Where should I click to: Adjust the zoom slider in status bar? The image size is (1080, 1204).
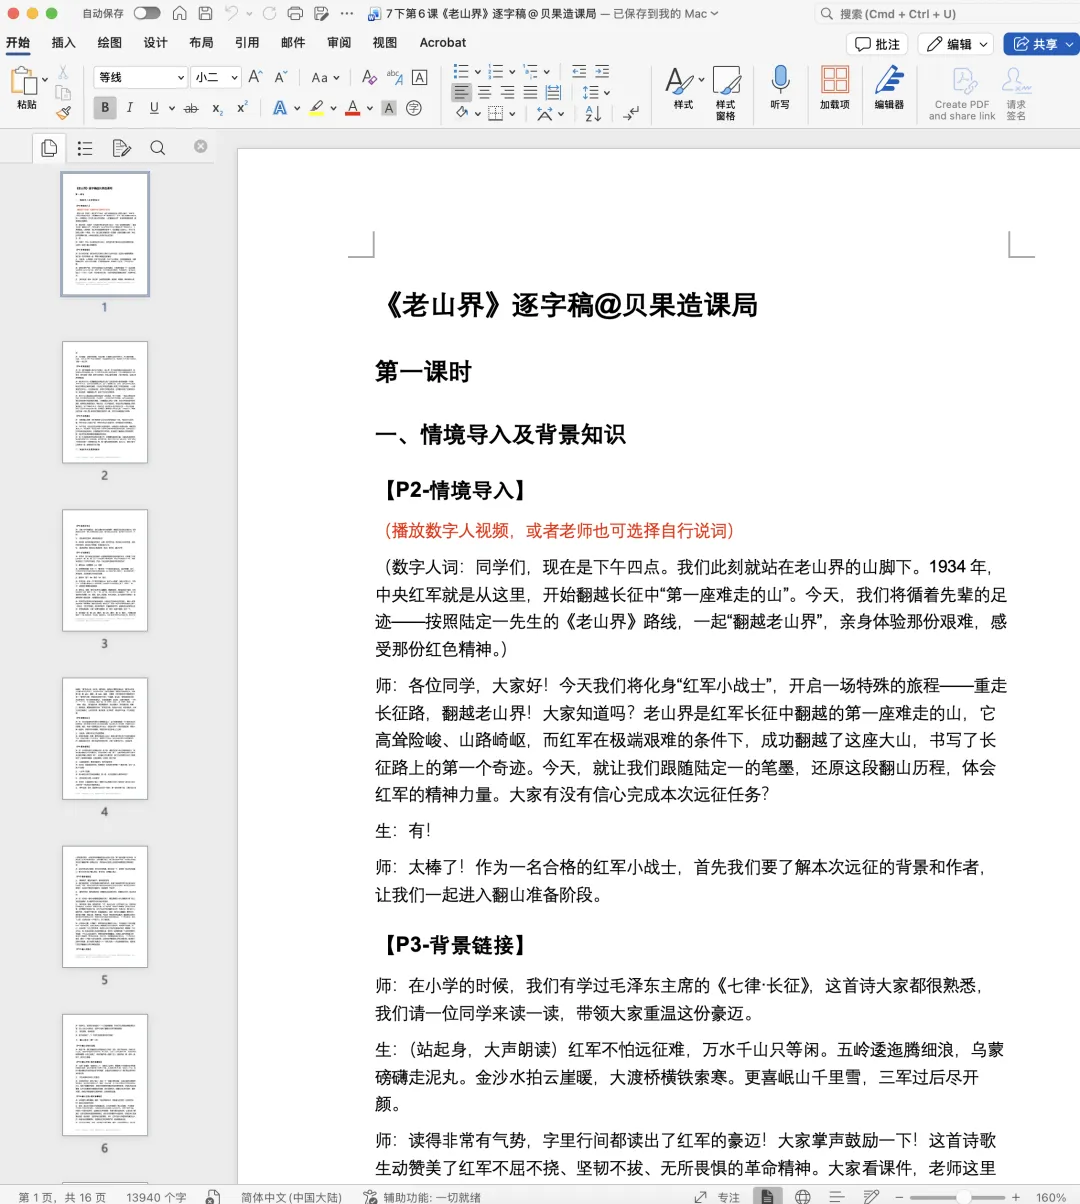pyautogui.click(x=963, y=1197)
